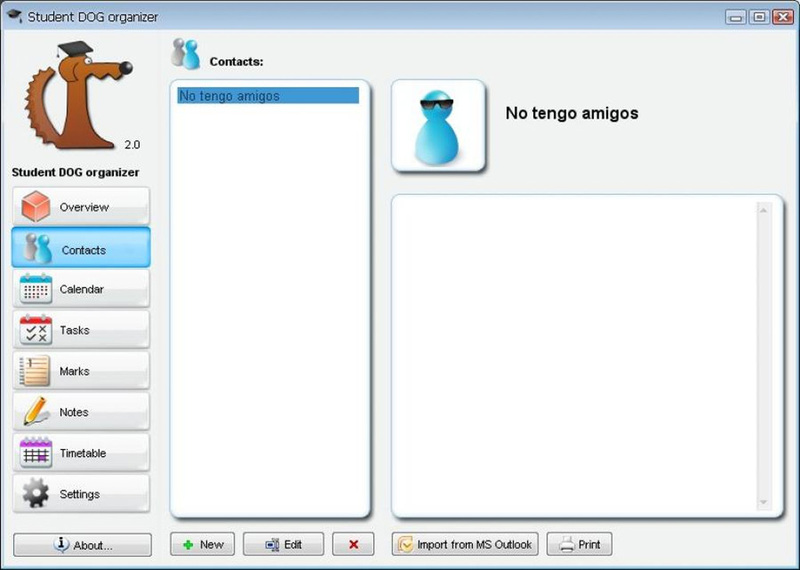
Task: Minimize the Student DOG organizer window
Action: point(736,17)
